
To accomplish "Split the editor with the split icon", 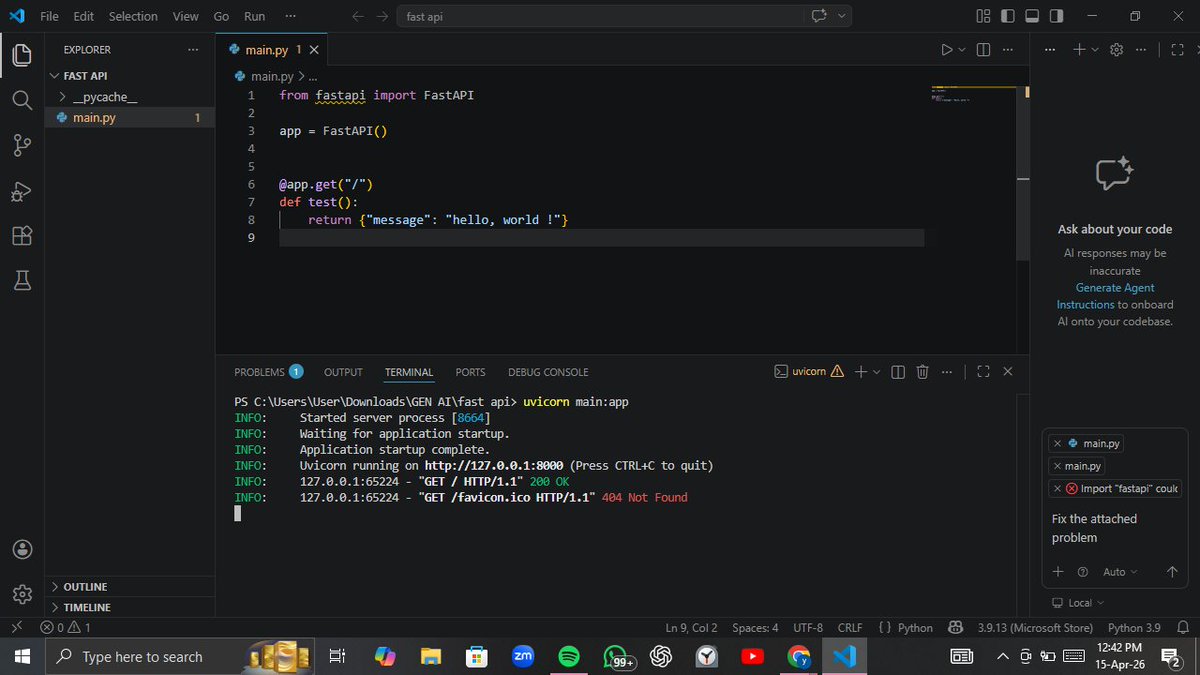I will click(983, 49).
